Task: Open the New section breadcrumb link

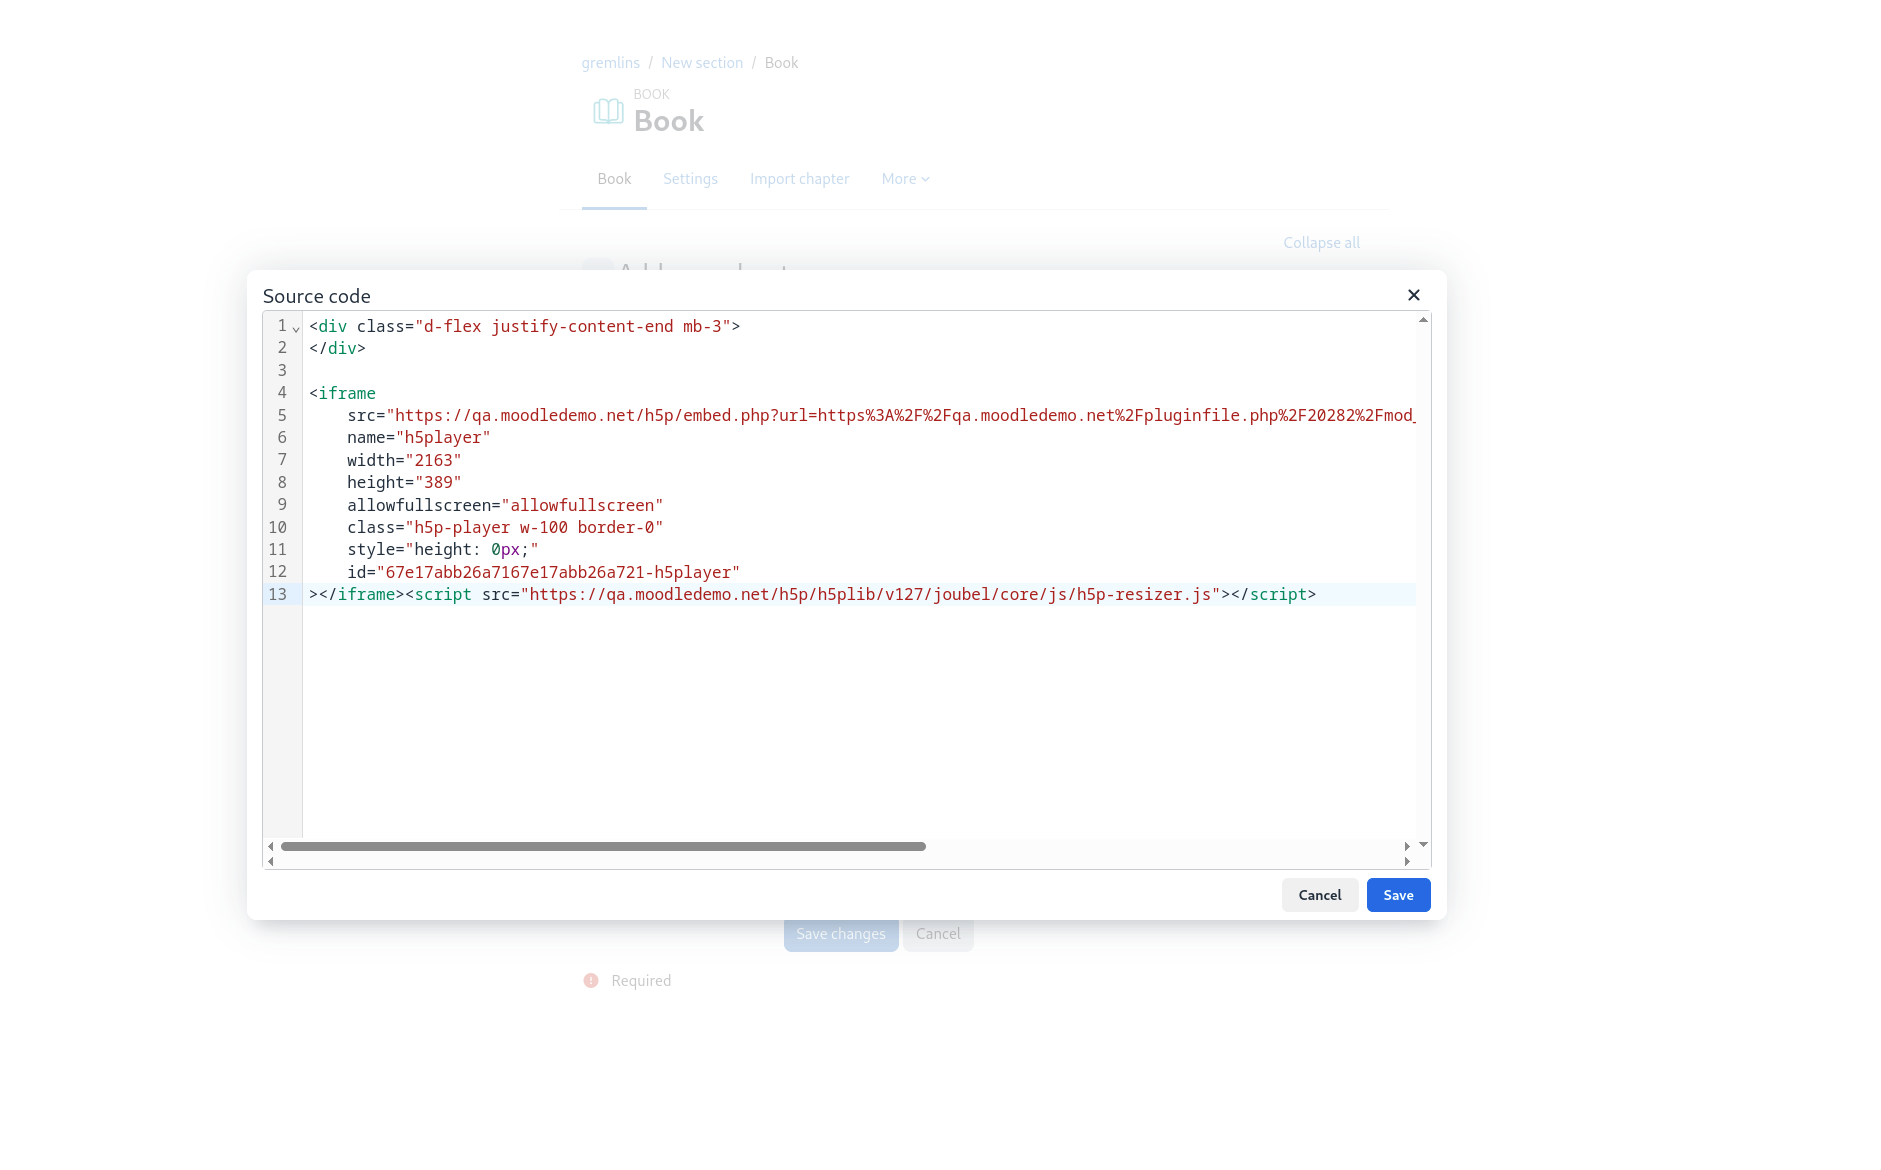Action: coord(702,63)
